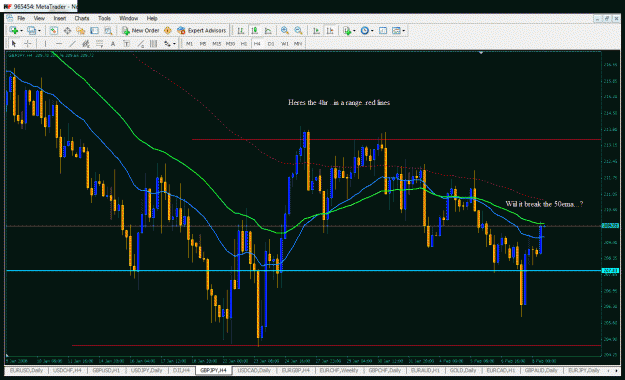Open MetaEditor icon next to New Order
The height and width of the screenshot is (380, 625).
168,31
